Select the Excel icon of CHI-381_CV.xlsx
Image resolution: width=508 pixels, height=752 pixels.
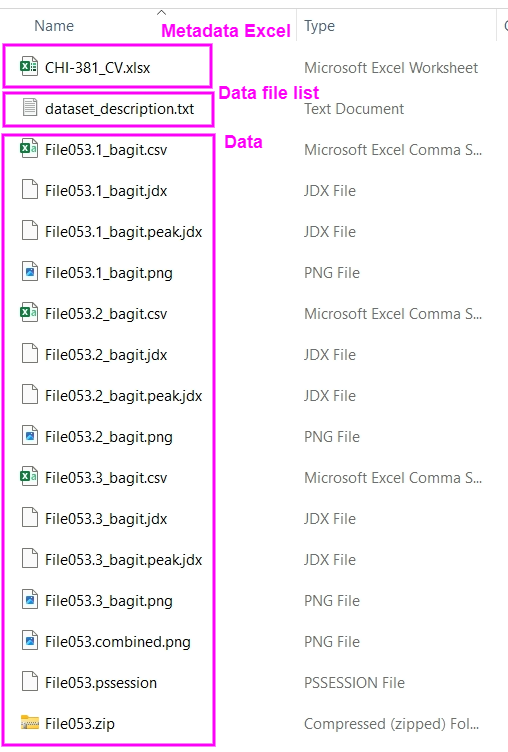tap(29, 67)
